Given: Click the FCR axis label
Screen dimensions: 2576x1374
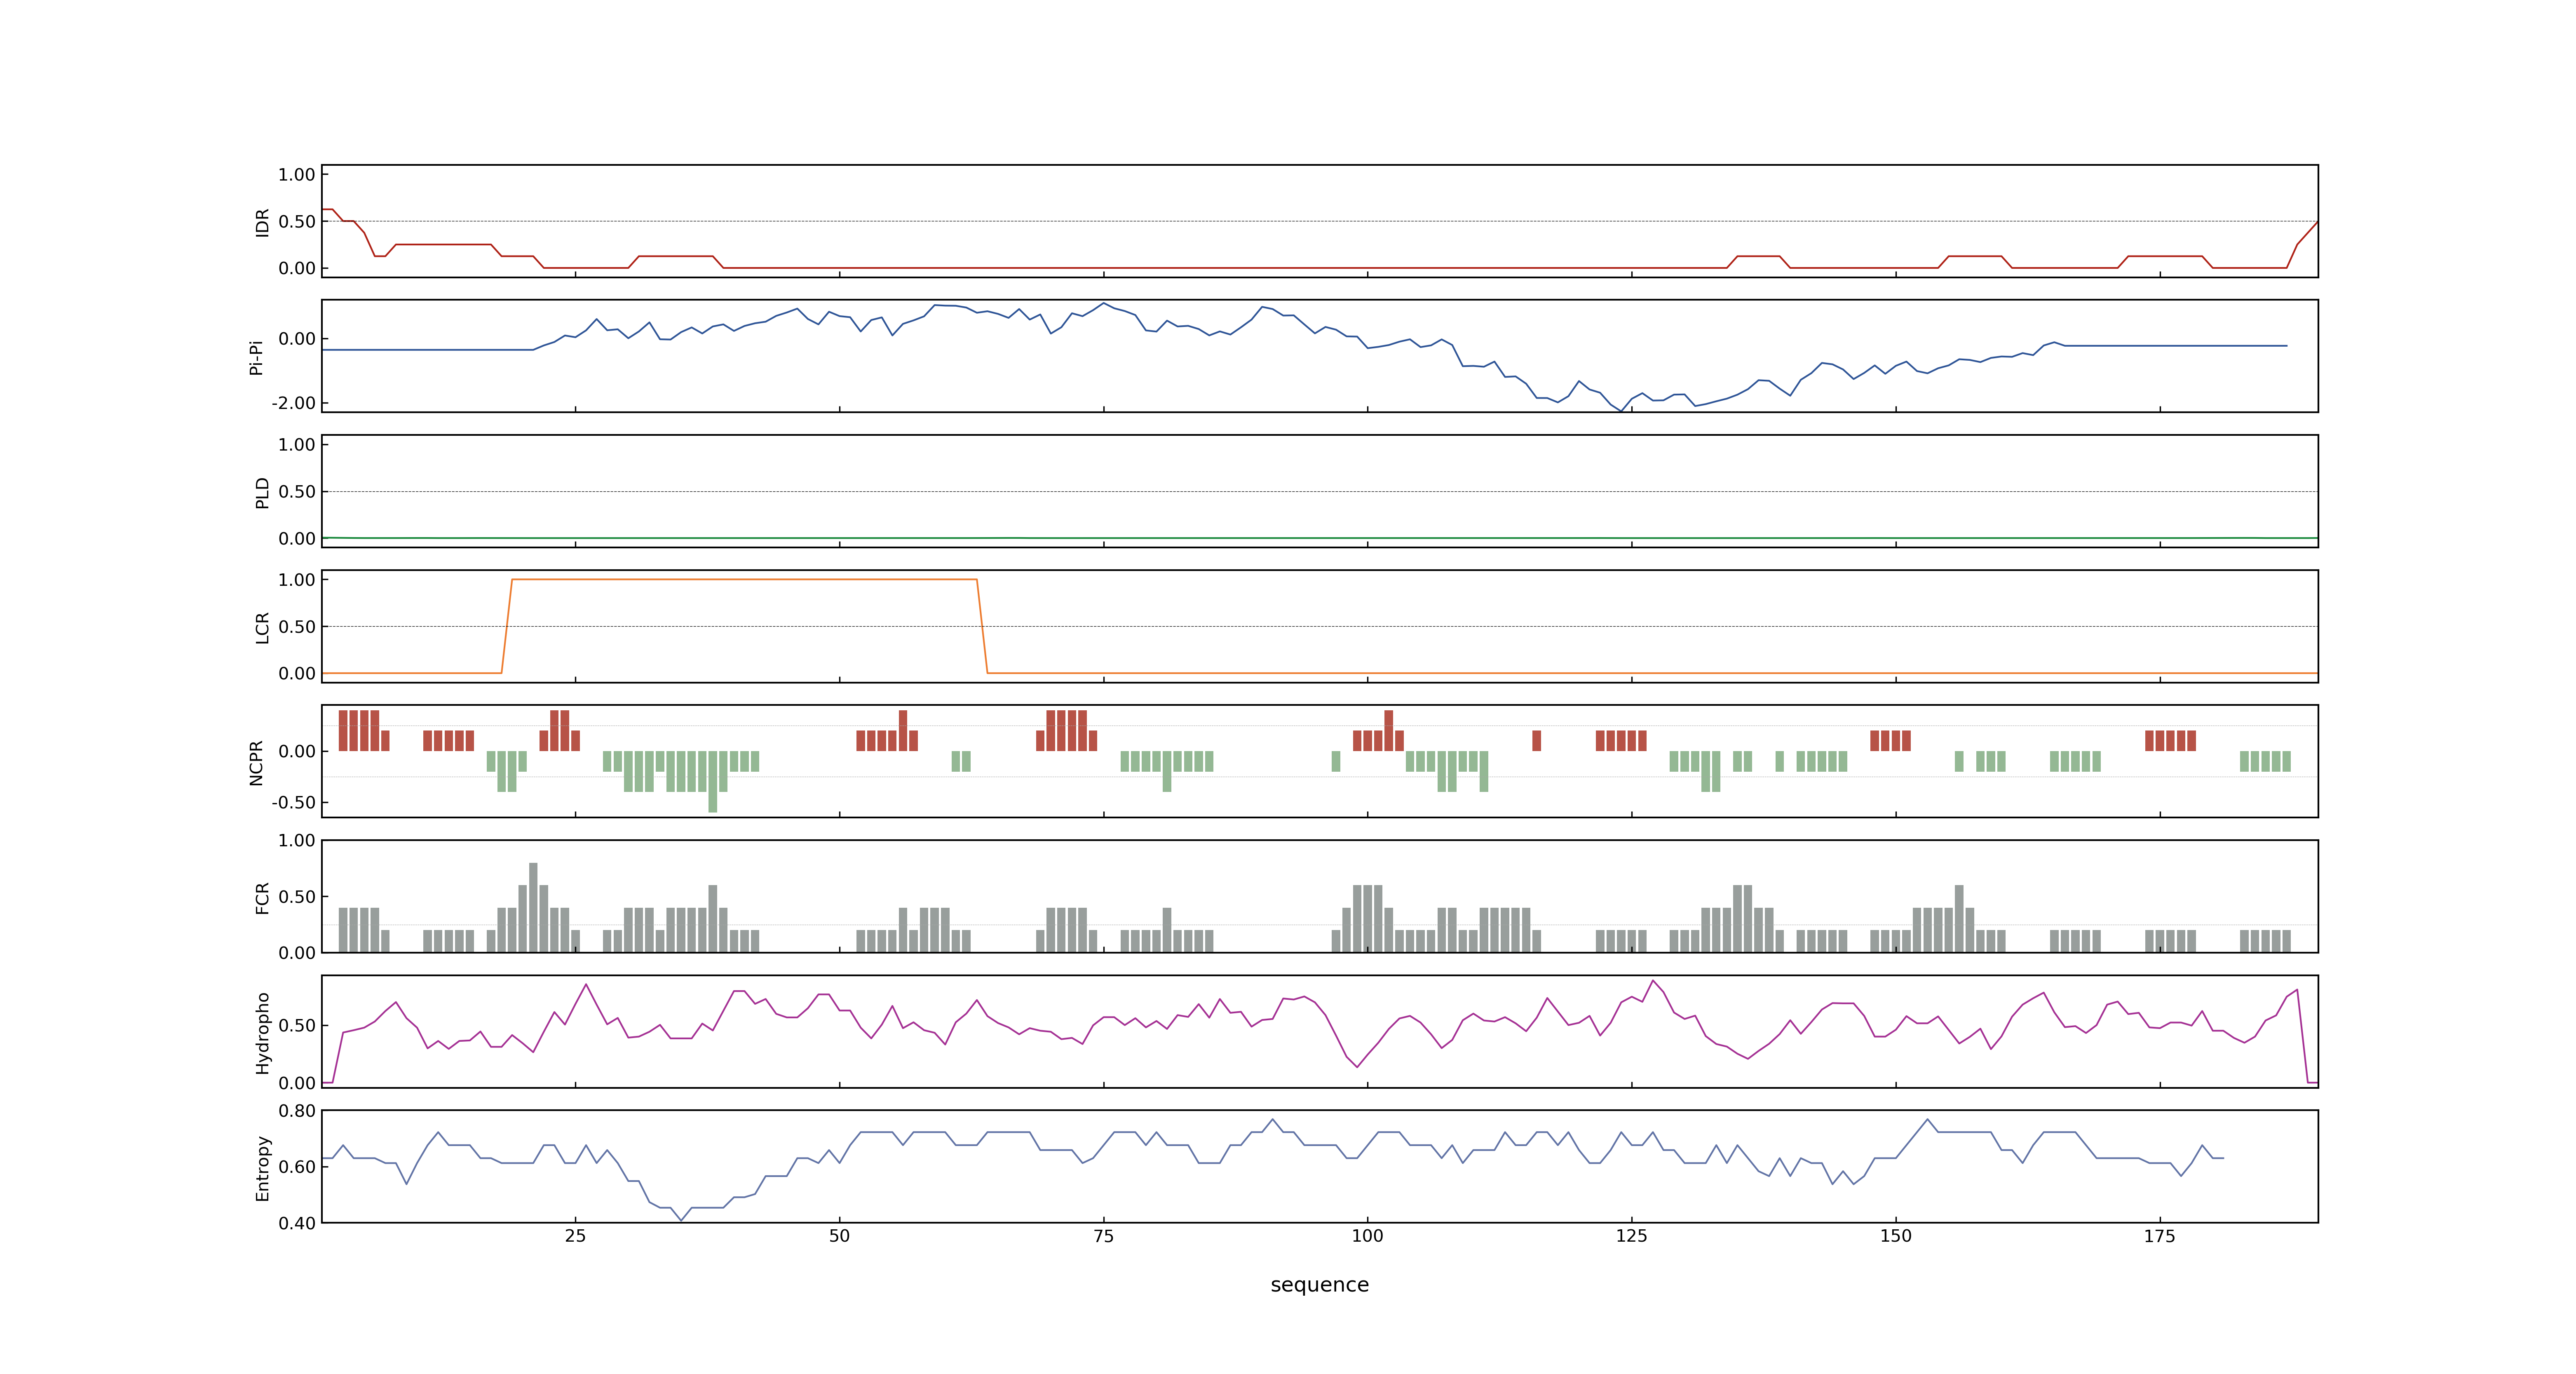Looking at the screenshot, I should point(262,897).
